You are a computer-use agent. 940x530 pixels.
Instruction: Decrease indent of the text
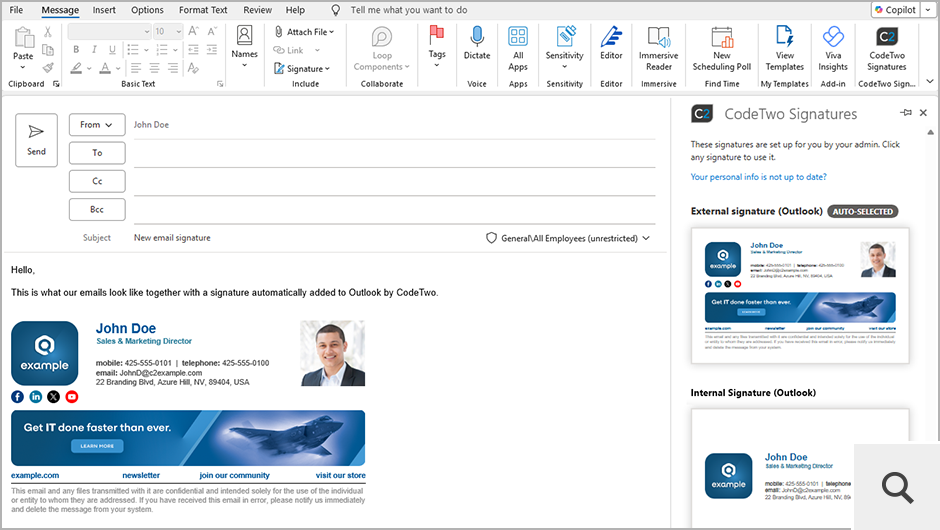coord(194,50)
